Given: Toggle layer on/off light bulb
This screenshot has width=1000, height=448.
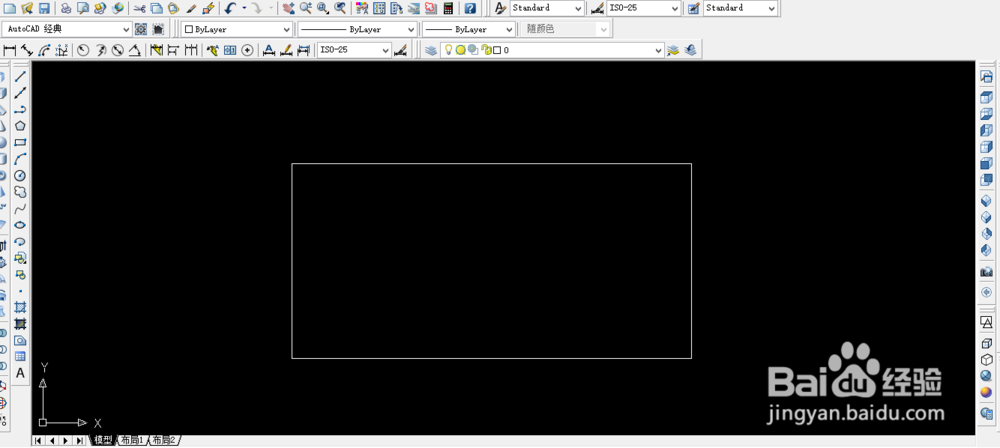Looking at the screenshot, I should 448,50.
